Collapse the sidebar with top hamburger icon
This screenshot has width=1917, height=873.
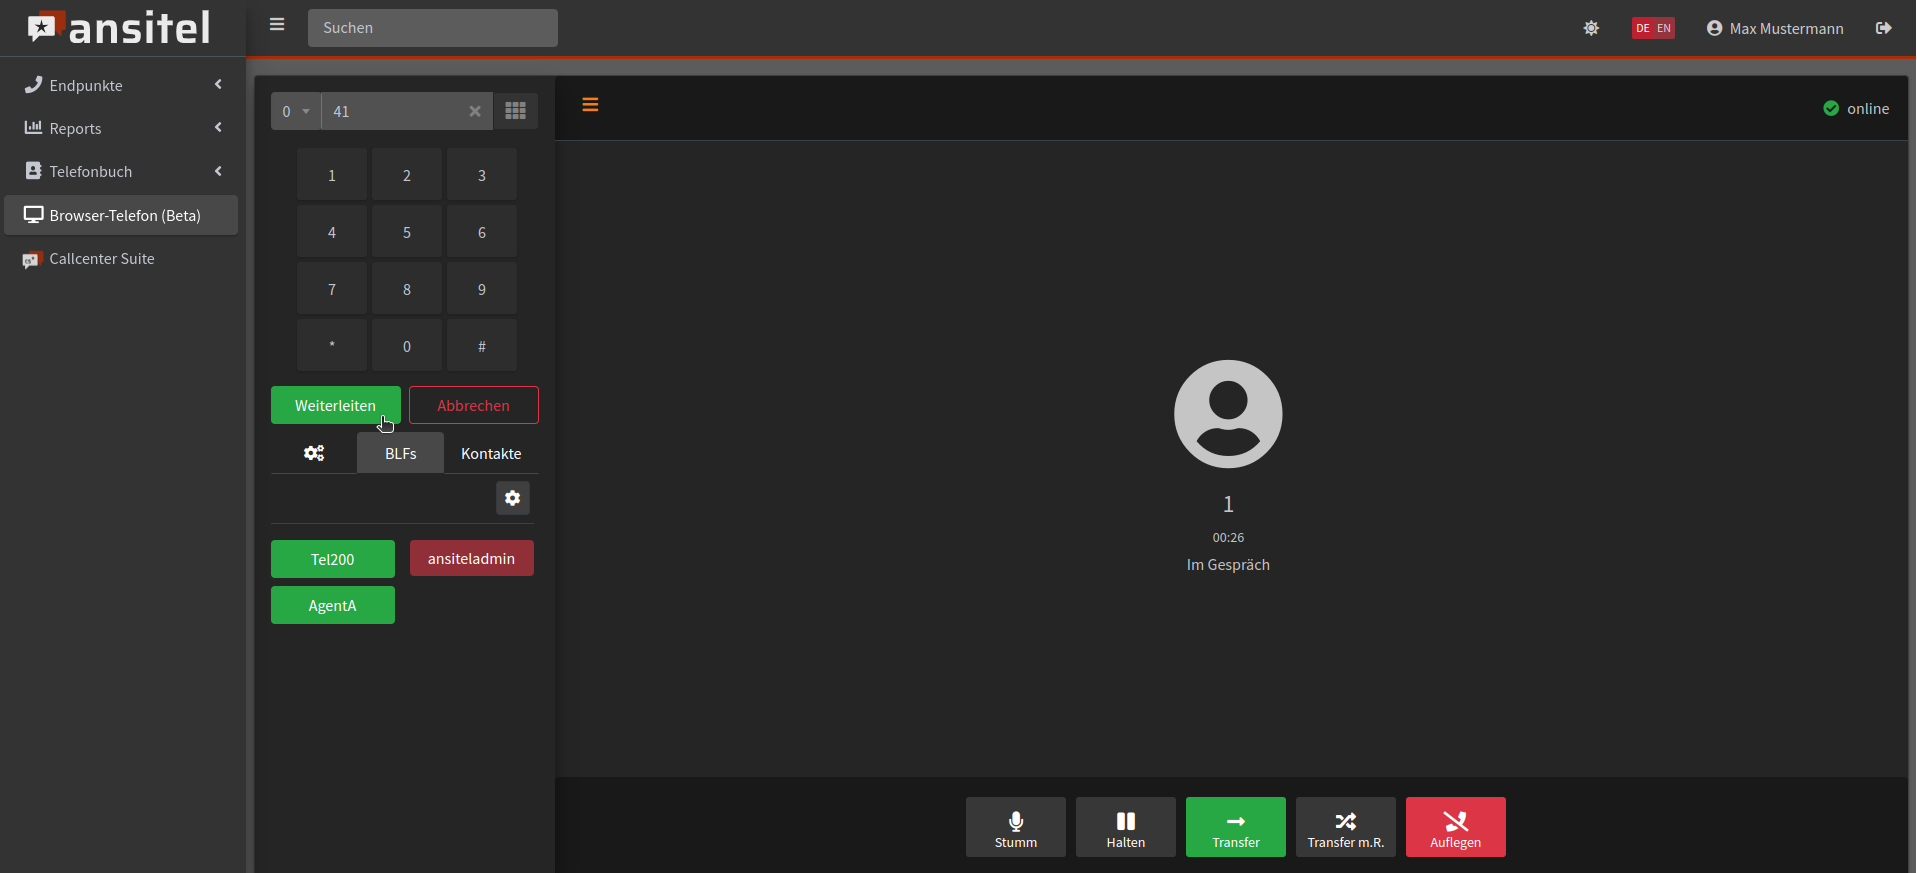coord(277,25)
